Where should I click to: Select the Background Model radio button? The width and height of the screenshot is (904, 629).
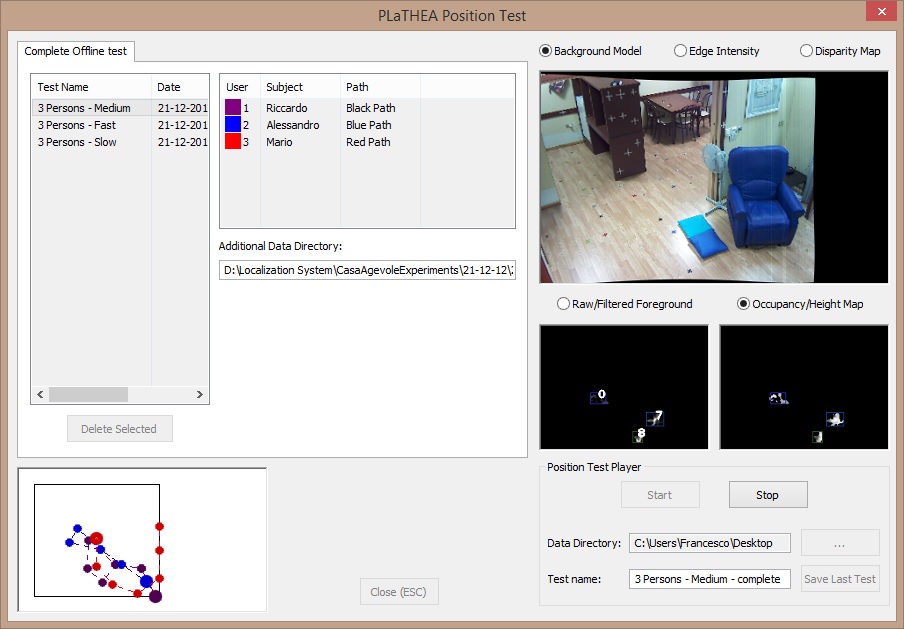(x=546, y=51)
